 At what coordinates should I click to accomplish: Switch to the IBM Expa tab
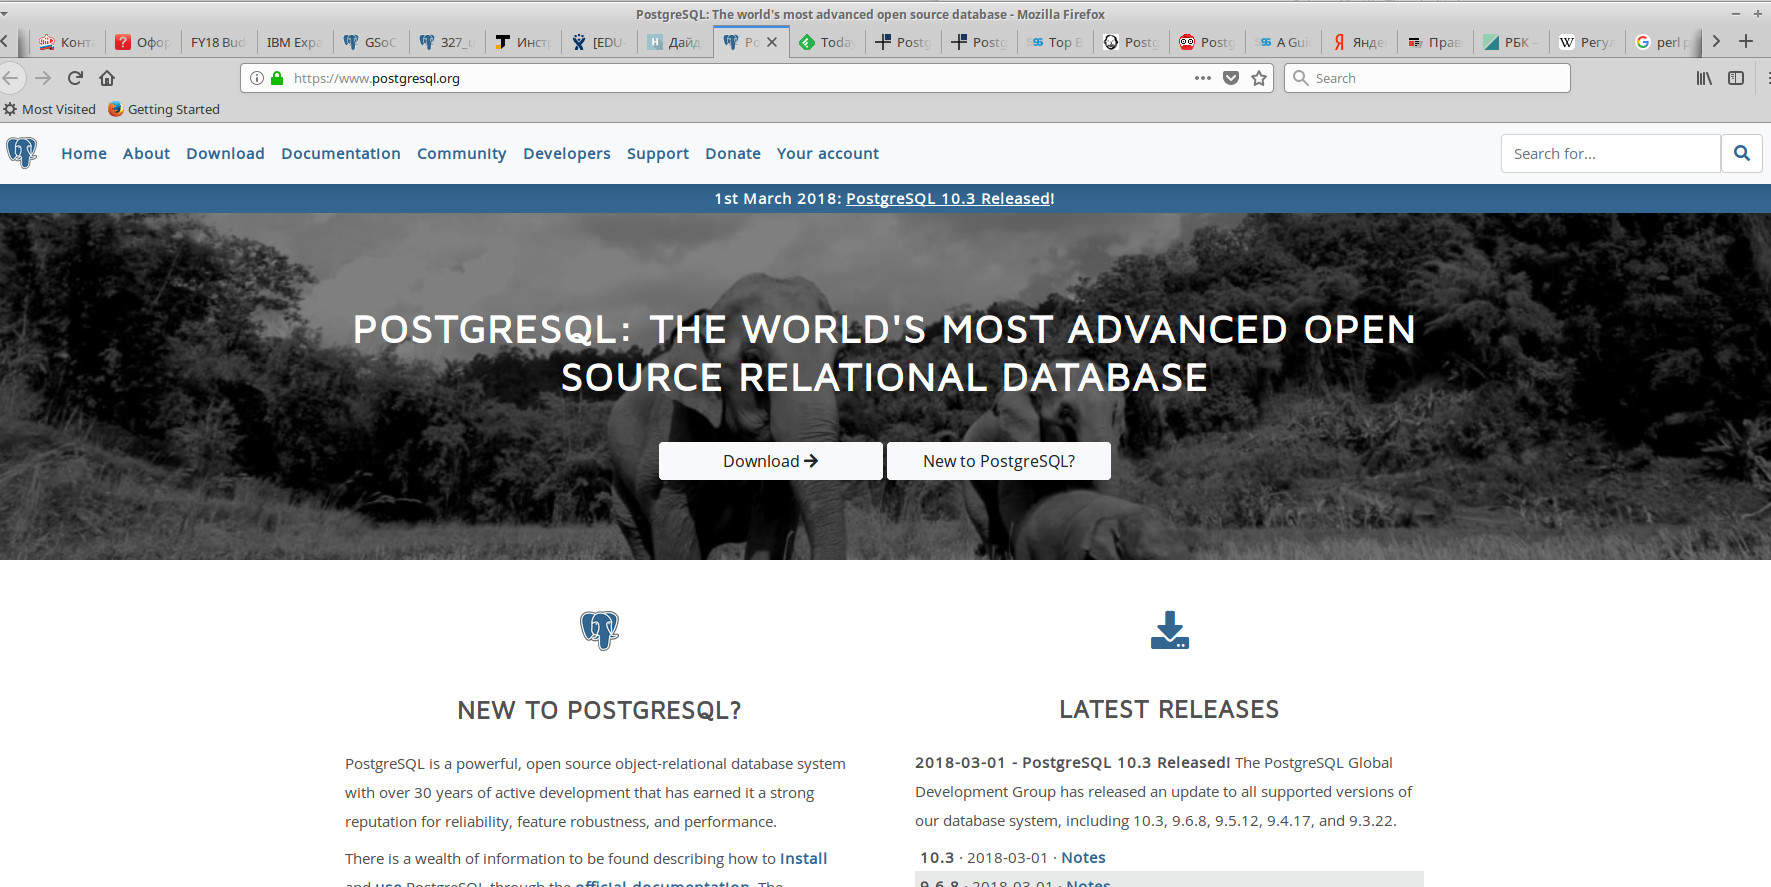coord(294,42)
